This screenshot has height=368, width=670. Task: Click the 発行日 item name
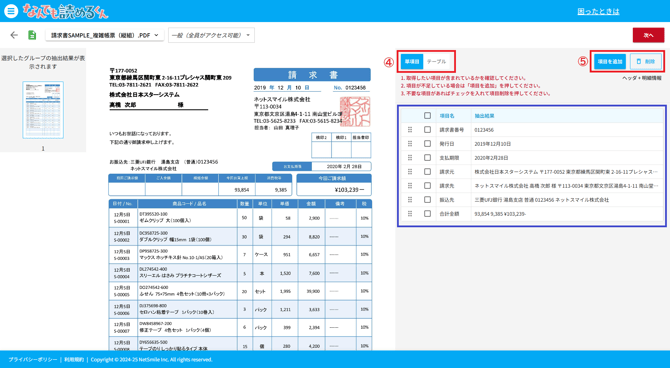[x=446, y=144]
